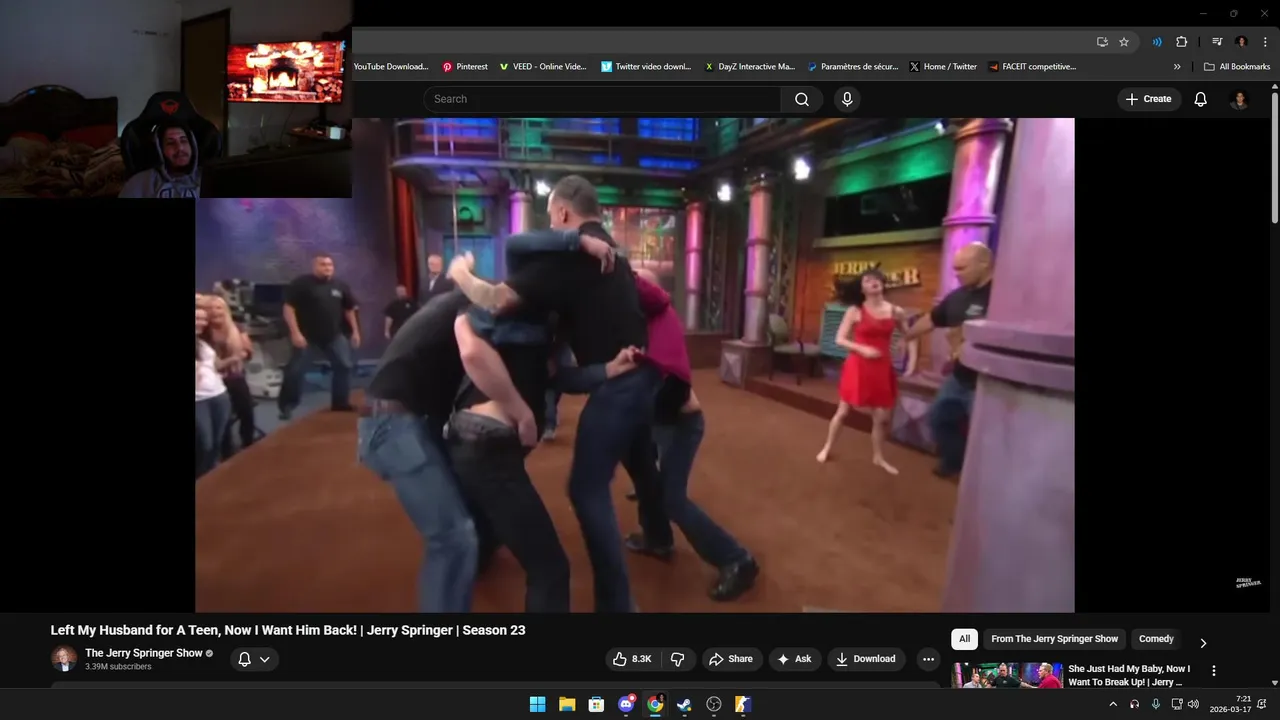Screen dimensions: 1280x720
Task: Open Discord from taskbar
Action: 626,704
